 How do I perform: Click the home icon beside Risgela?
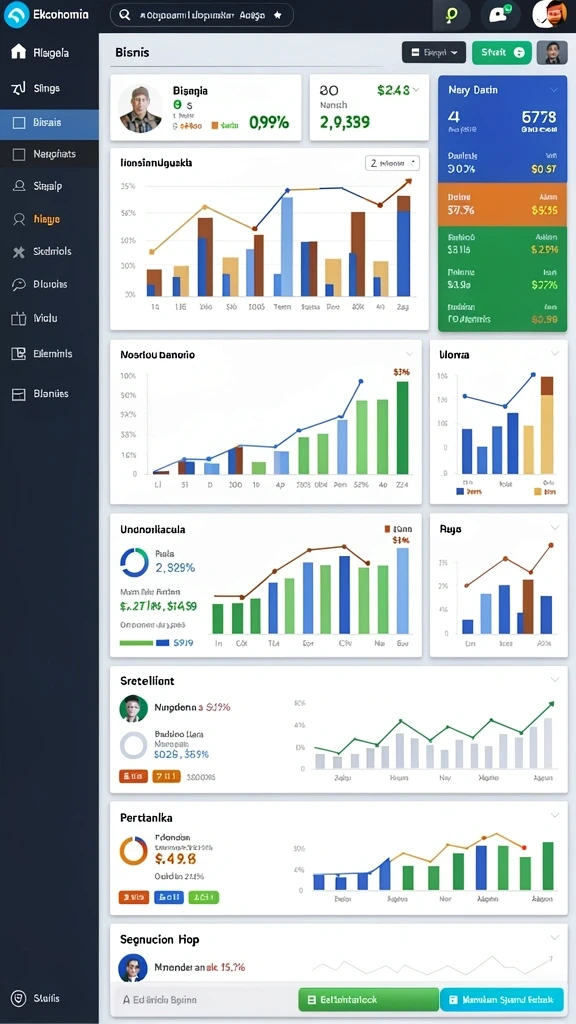(18, 52)
